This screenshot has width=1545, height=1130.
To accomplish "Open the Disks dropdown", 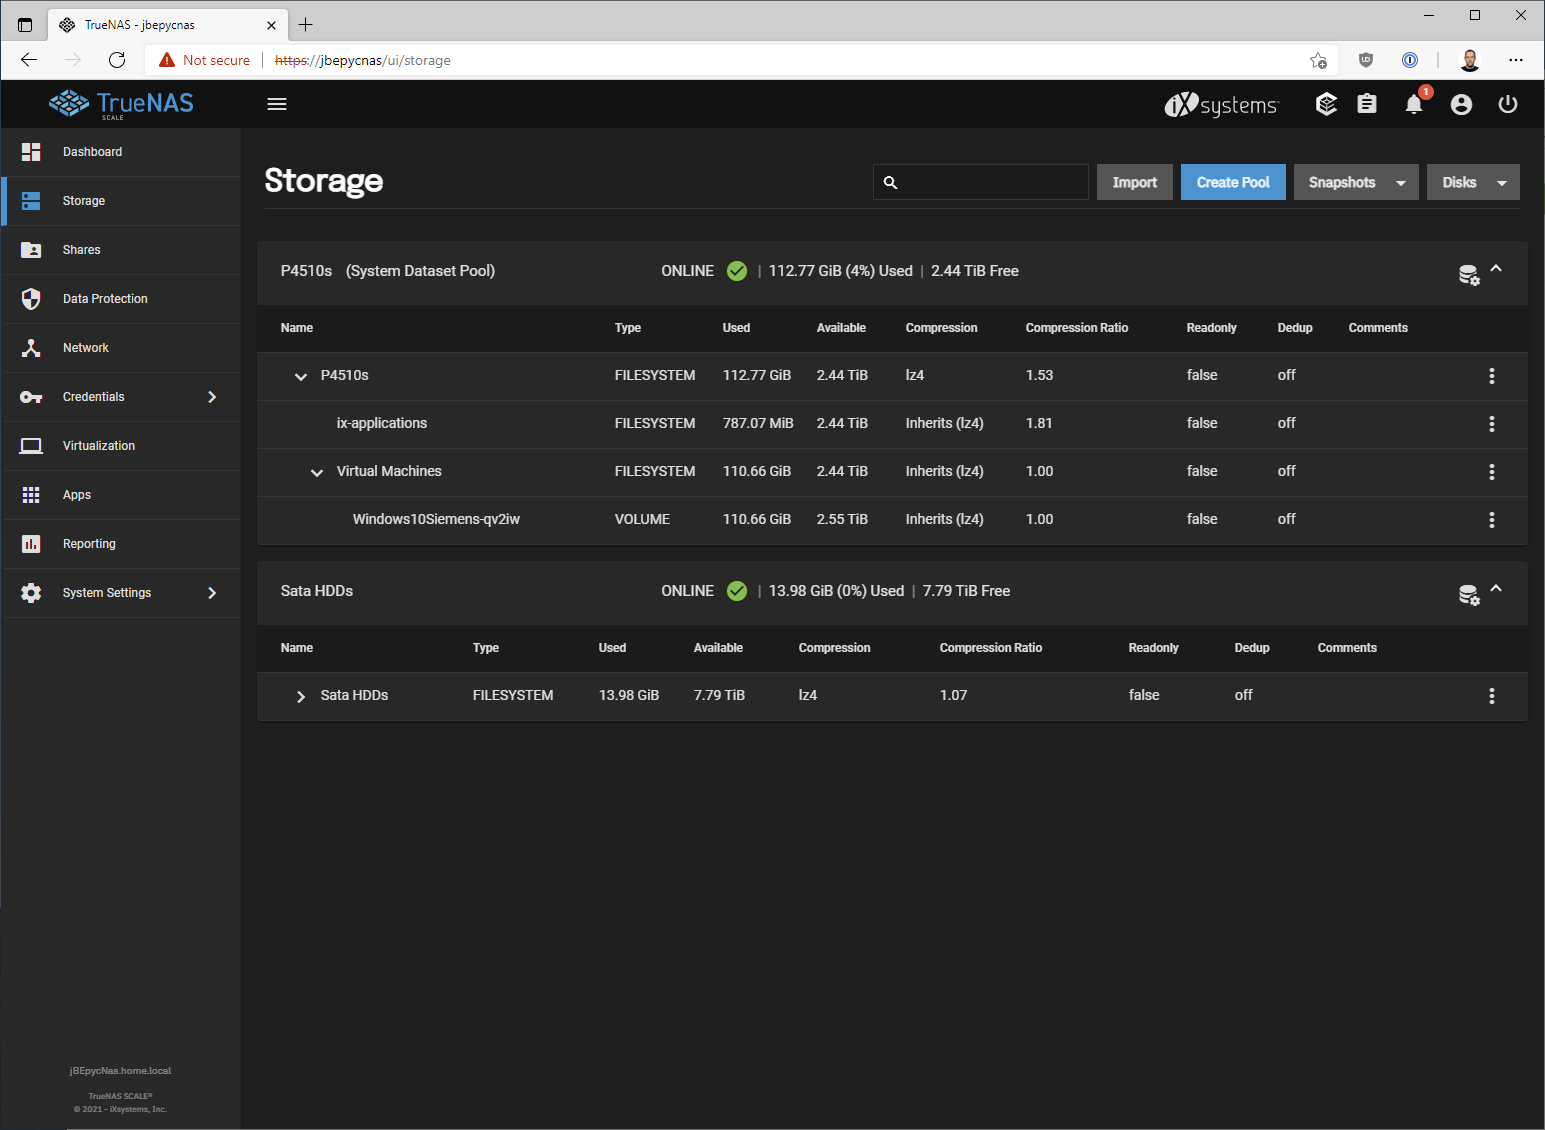I will pyautogui.click(x=1472, y=182).
